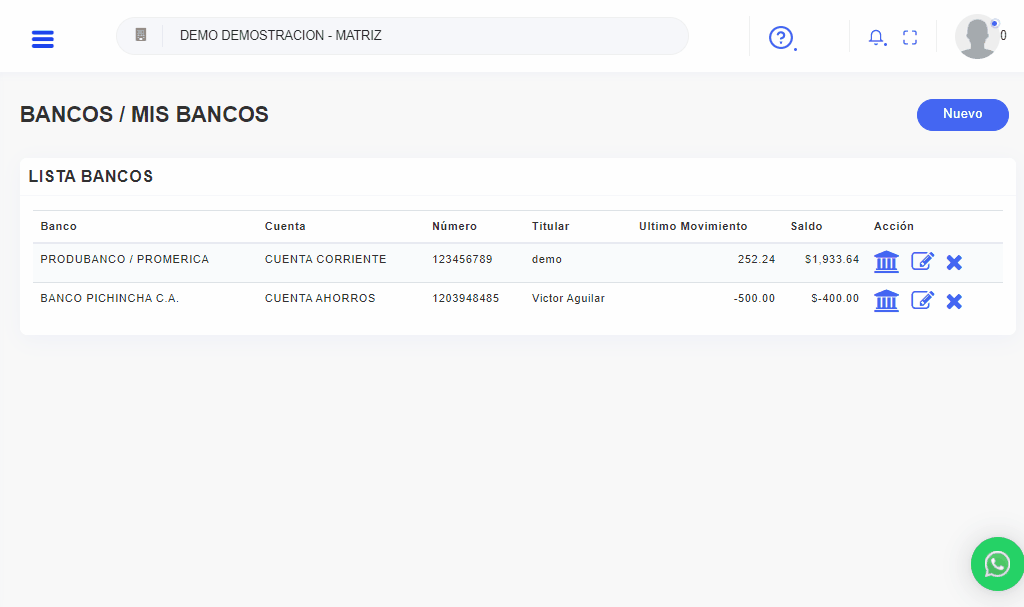Edit the BANCO PICHINCHA C.A. account
The height and width of the screenshot is (607, 1024).
coord(922,300)
